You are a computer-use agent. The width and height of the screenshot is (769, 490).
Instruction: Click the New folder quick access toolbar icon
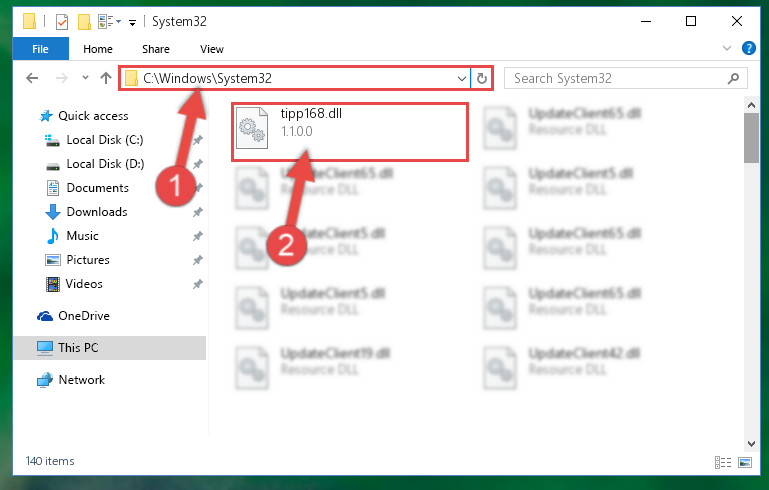coord(84,22)
